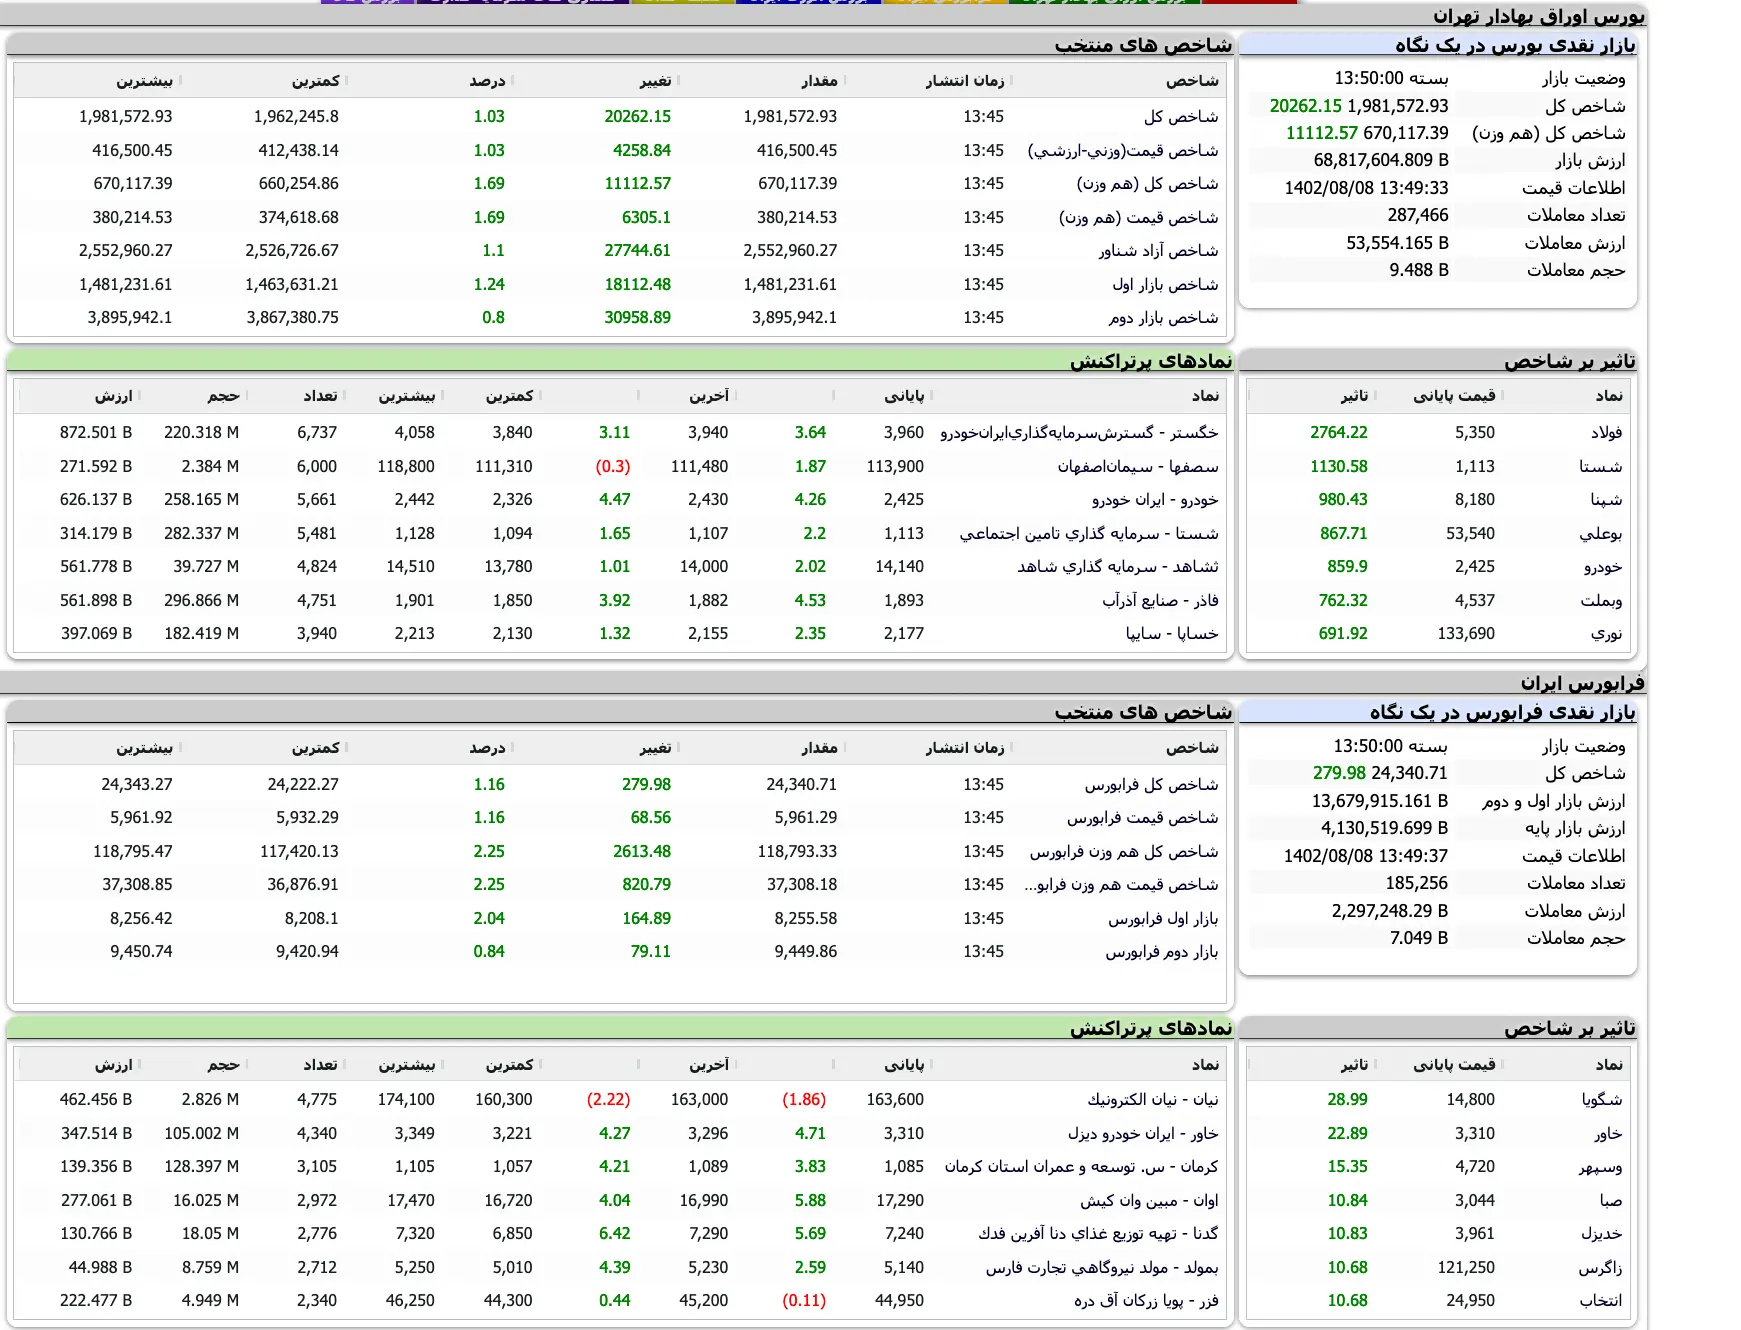Open خاور - ايران خودرو ديزل row
Screen dimensions: 1741x1330
point(1143,1134)
